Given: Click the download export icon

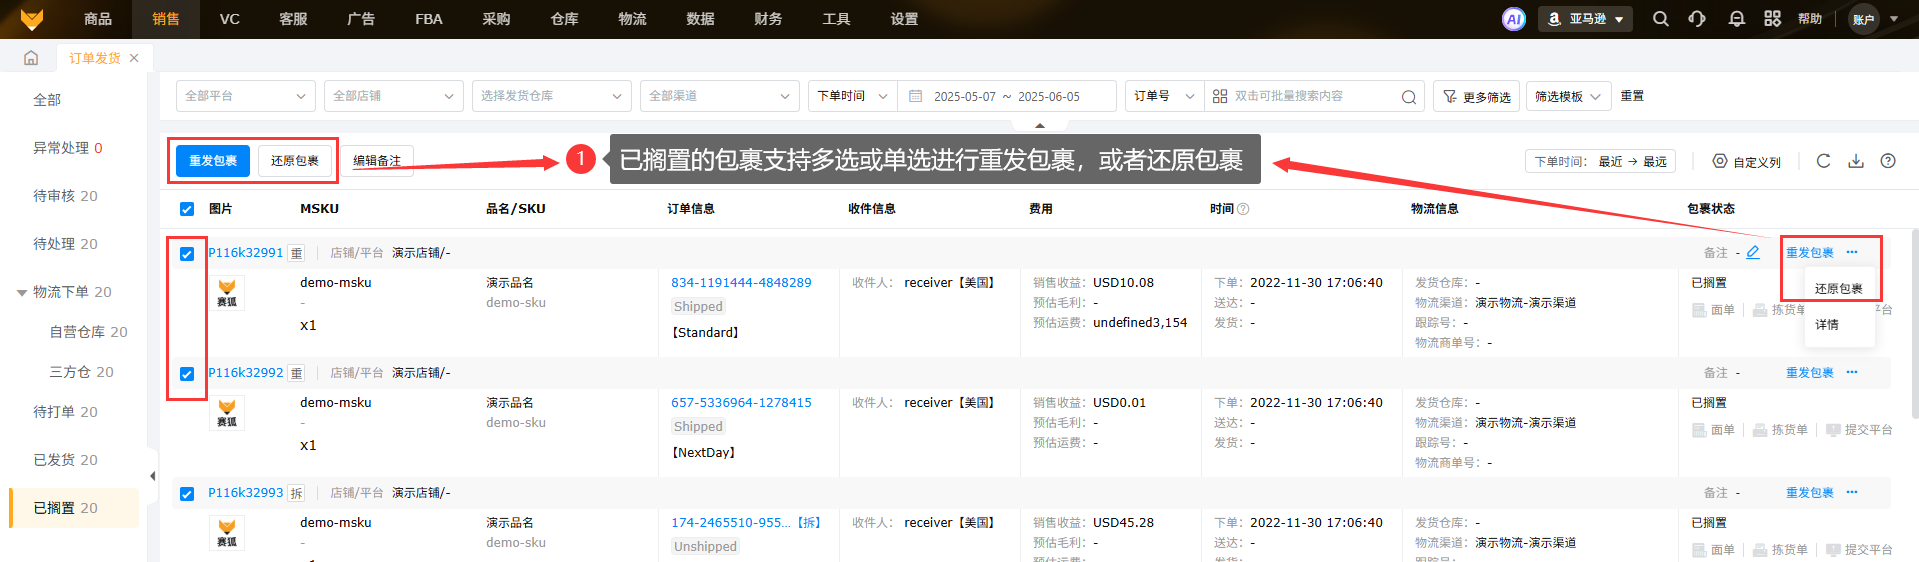Looking at the screenshot, I should click(x=1856, y=161).
